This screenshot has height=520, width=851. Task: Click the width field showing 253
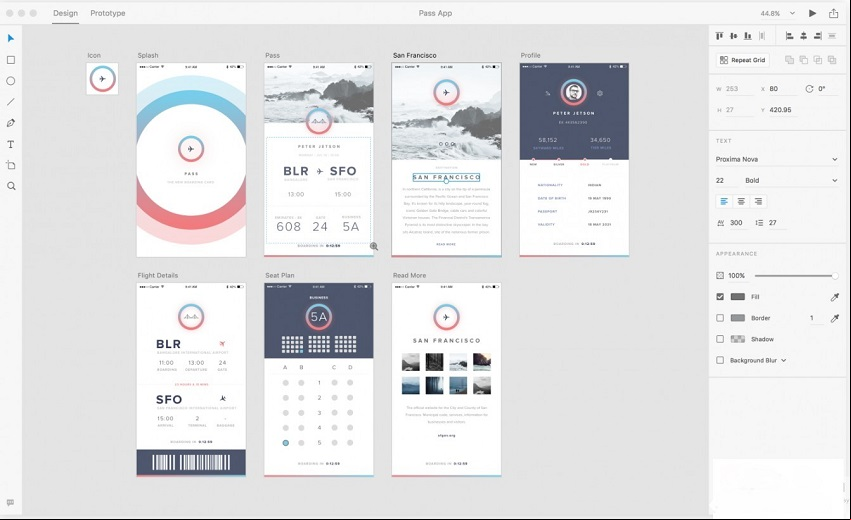point(738,88)
